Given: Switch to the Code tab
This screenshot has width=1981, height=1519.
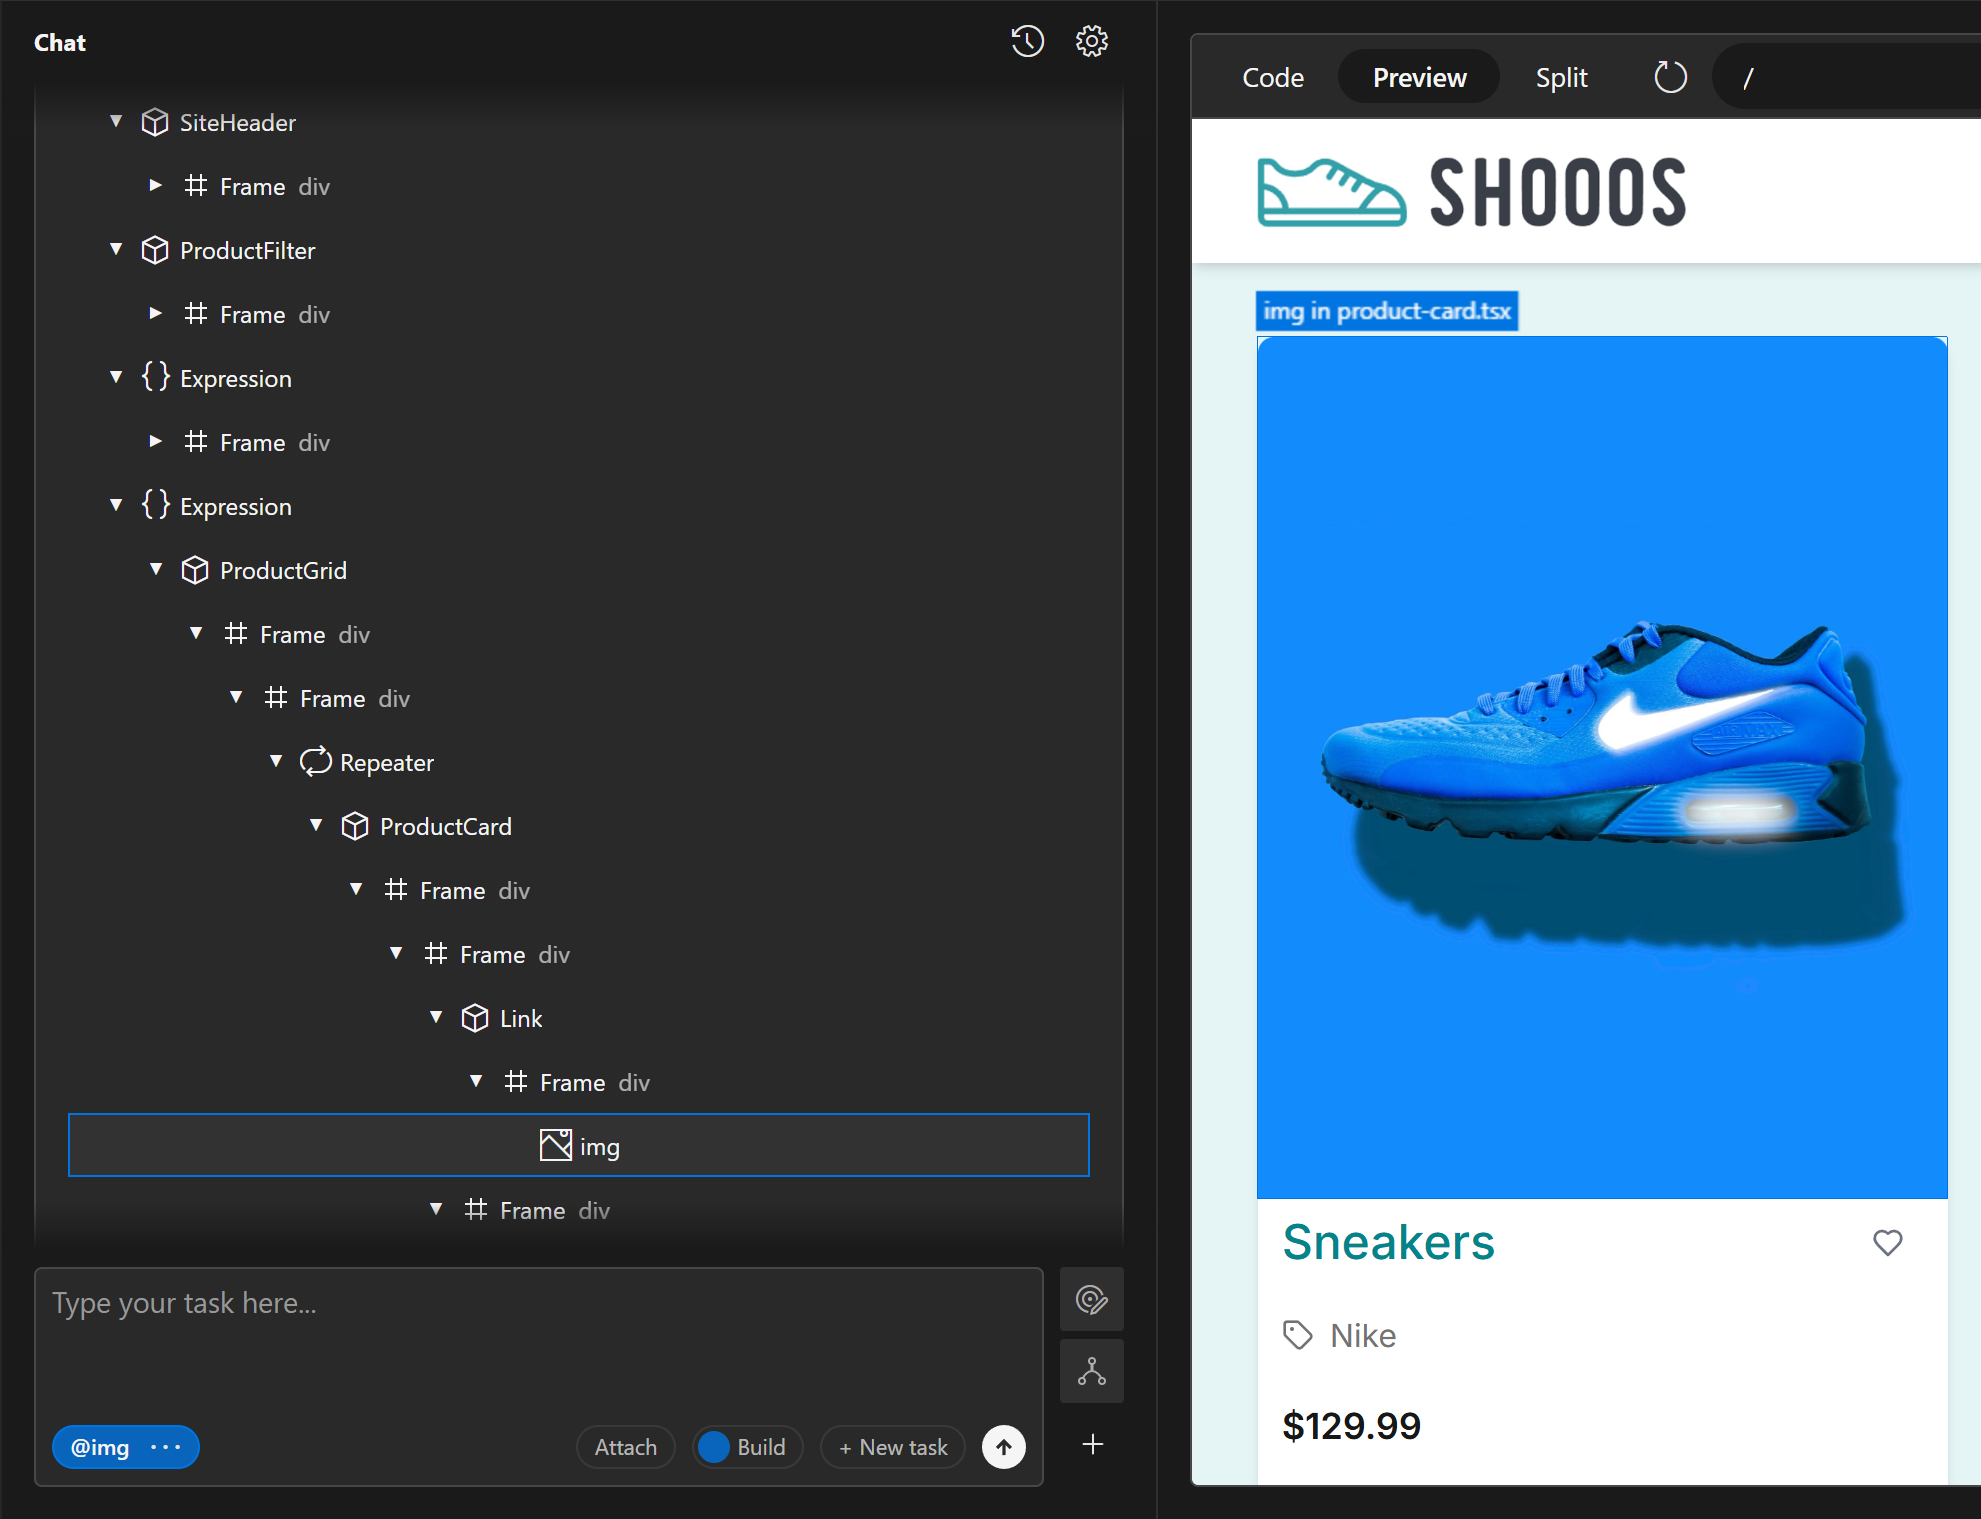Looking at the screenshot, I should point(1272,77).
